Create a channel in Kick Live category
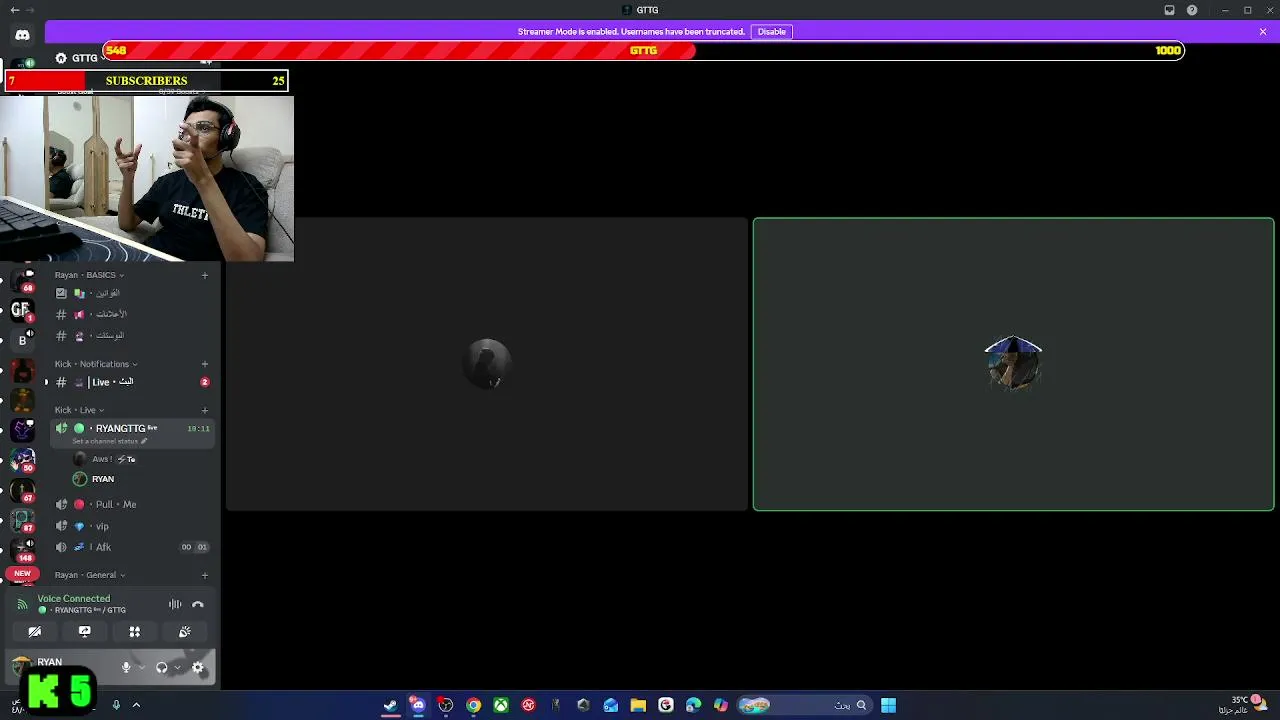This screenshot has width=1280, height=720. 205,410
